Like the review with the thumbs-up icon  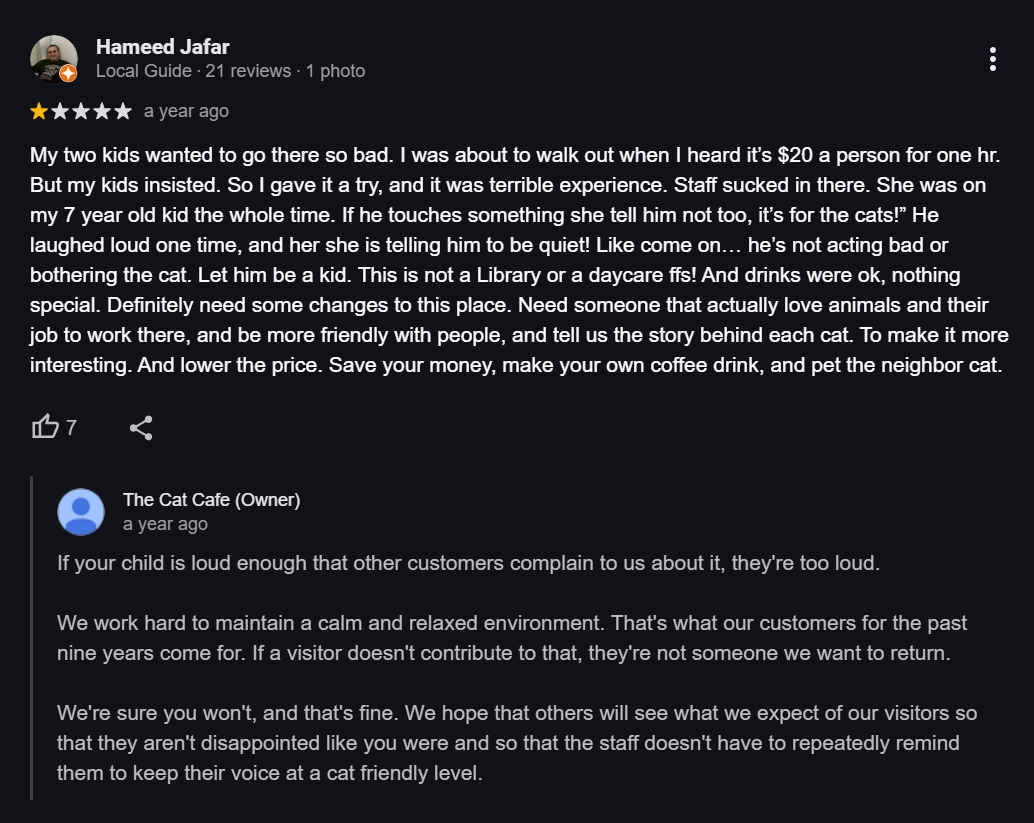(x=45, y=428)
